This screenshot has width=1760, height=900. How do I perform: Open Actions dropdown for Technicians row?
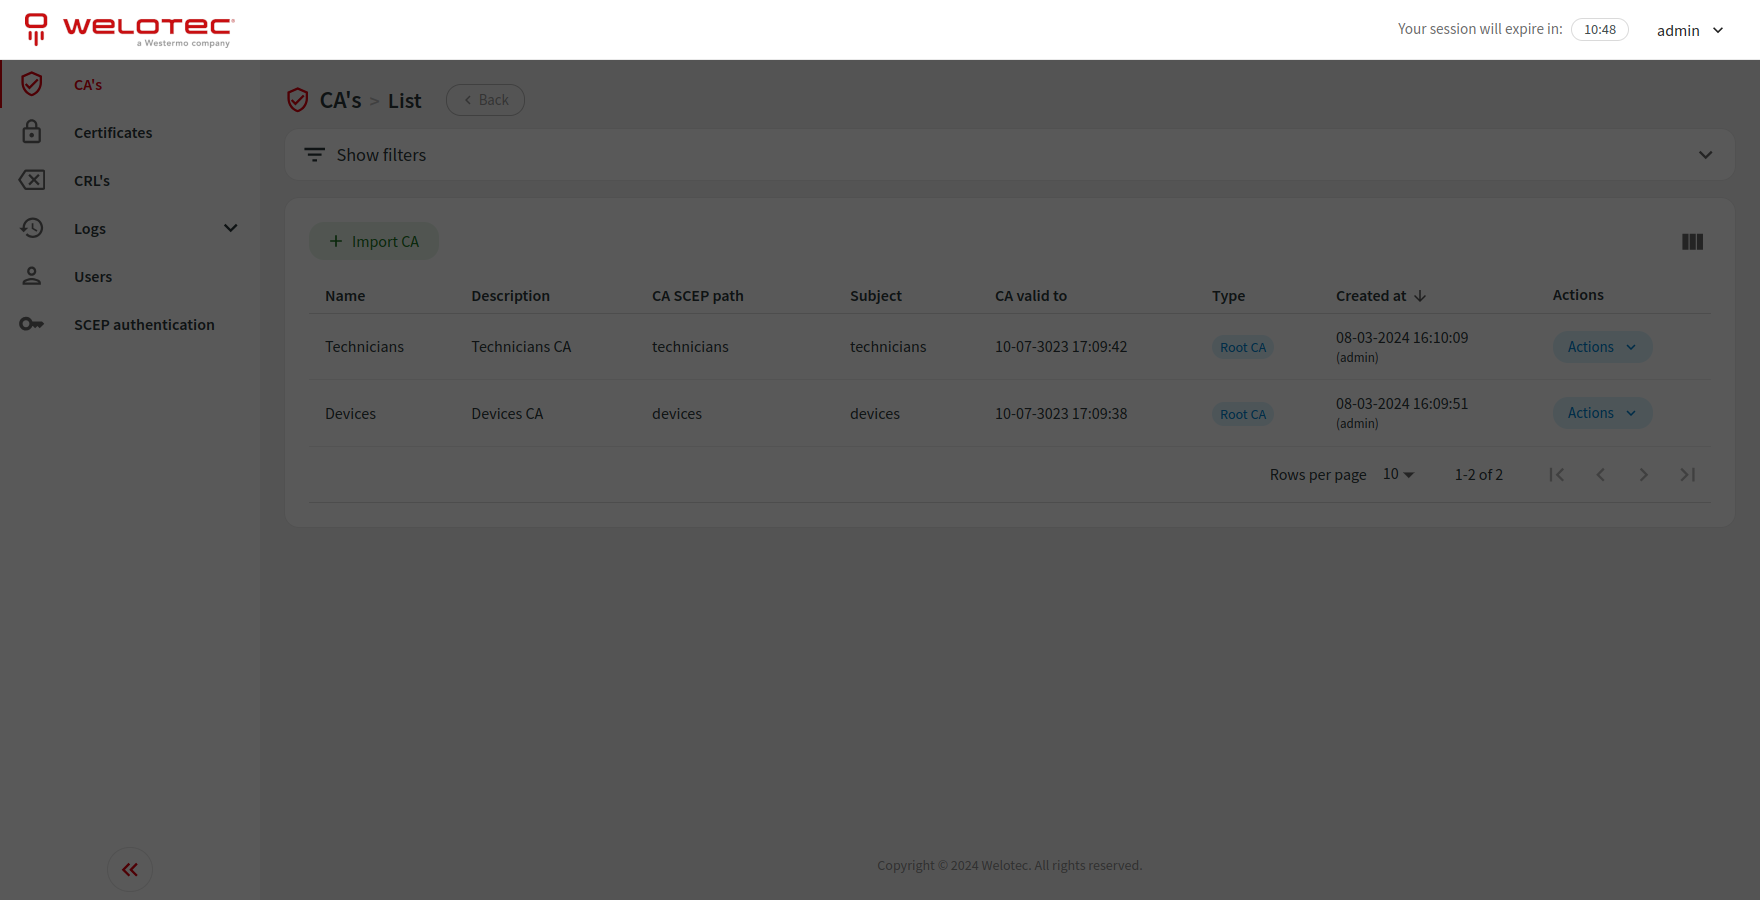tap(1601, 347)
